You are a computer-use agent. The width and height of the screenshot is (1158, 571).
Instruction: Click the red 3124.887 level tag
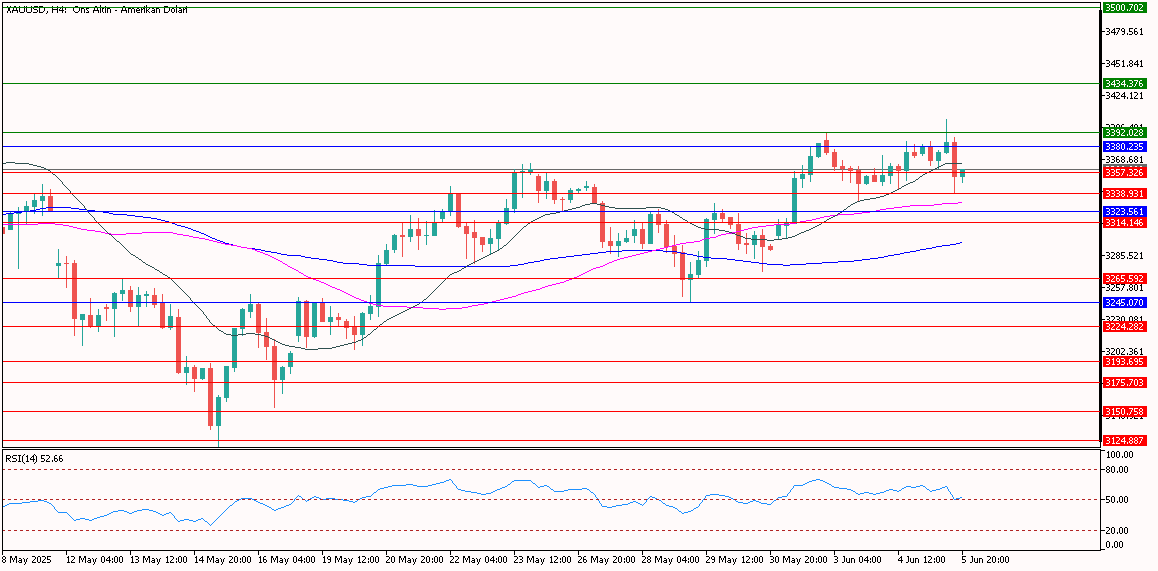1123,440
